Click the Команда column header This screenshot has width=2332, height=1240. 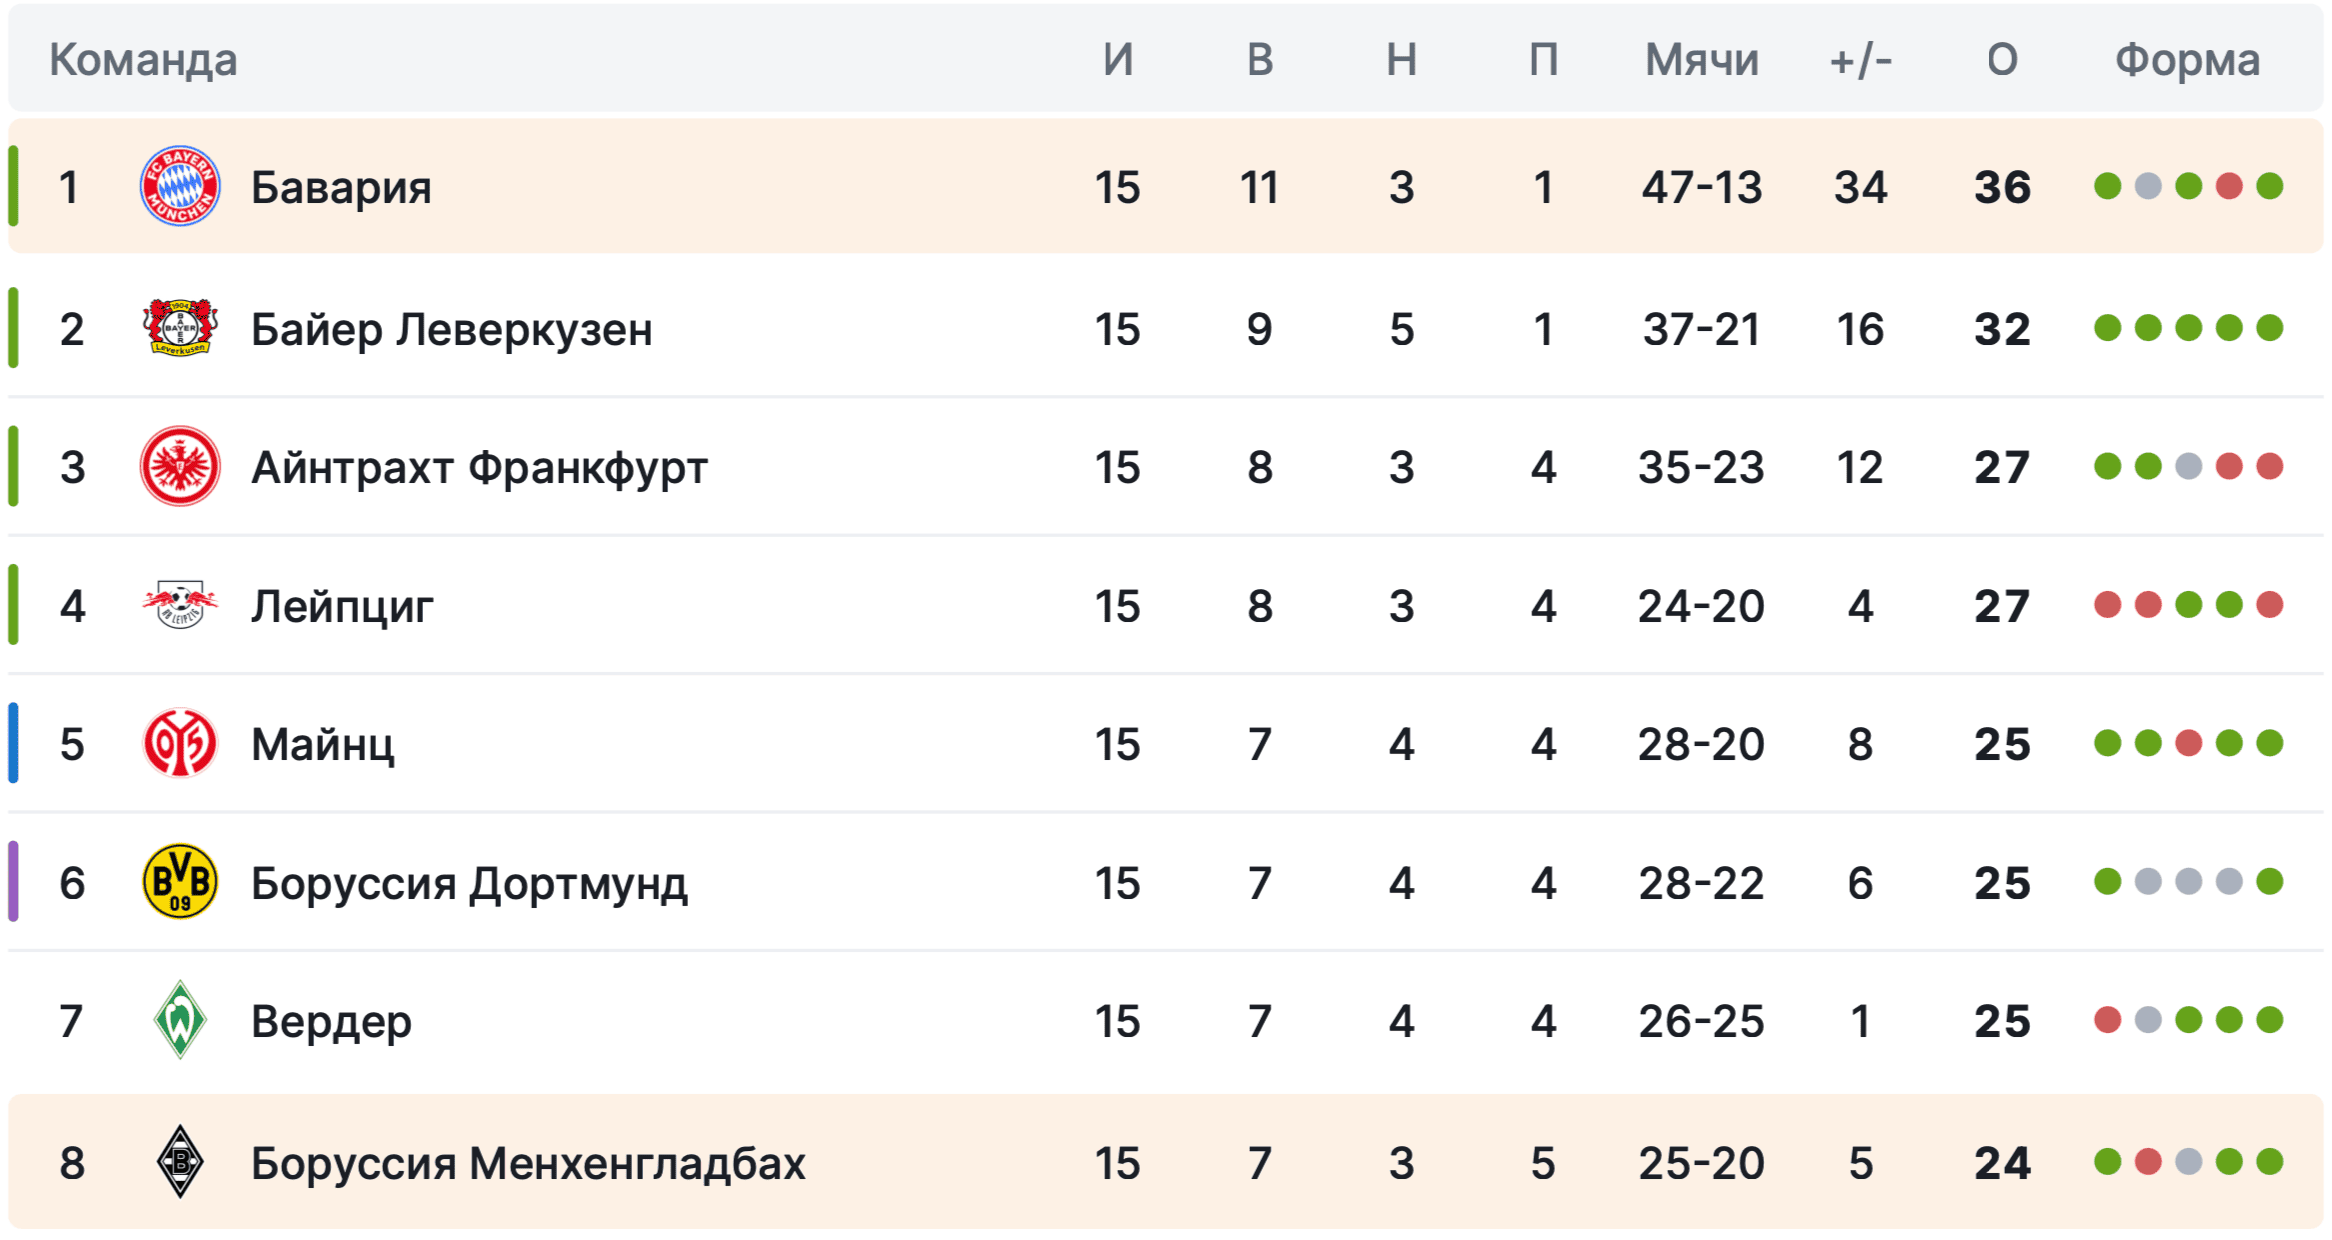(x=143, y=60)
